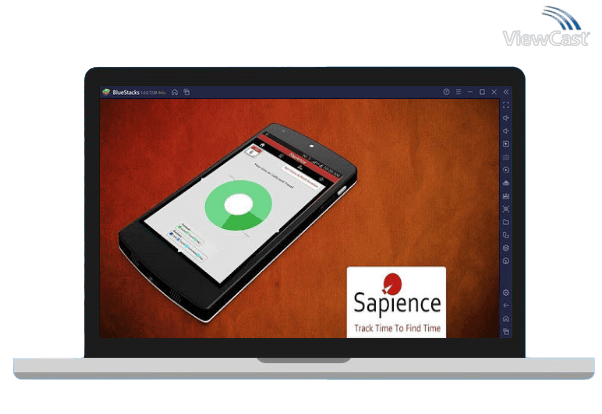The height and width of the screenshot is (414, 602).
Task: Maximize the BlueStacks window
Action: 482,92
